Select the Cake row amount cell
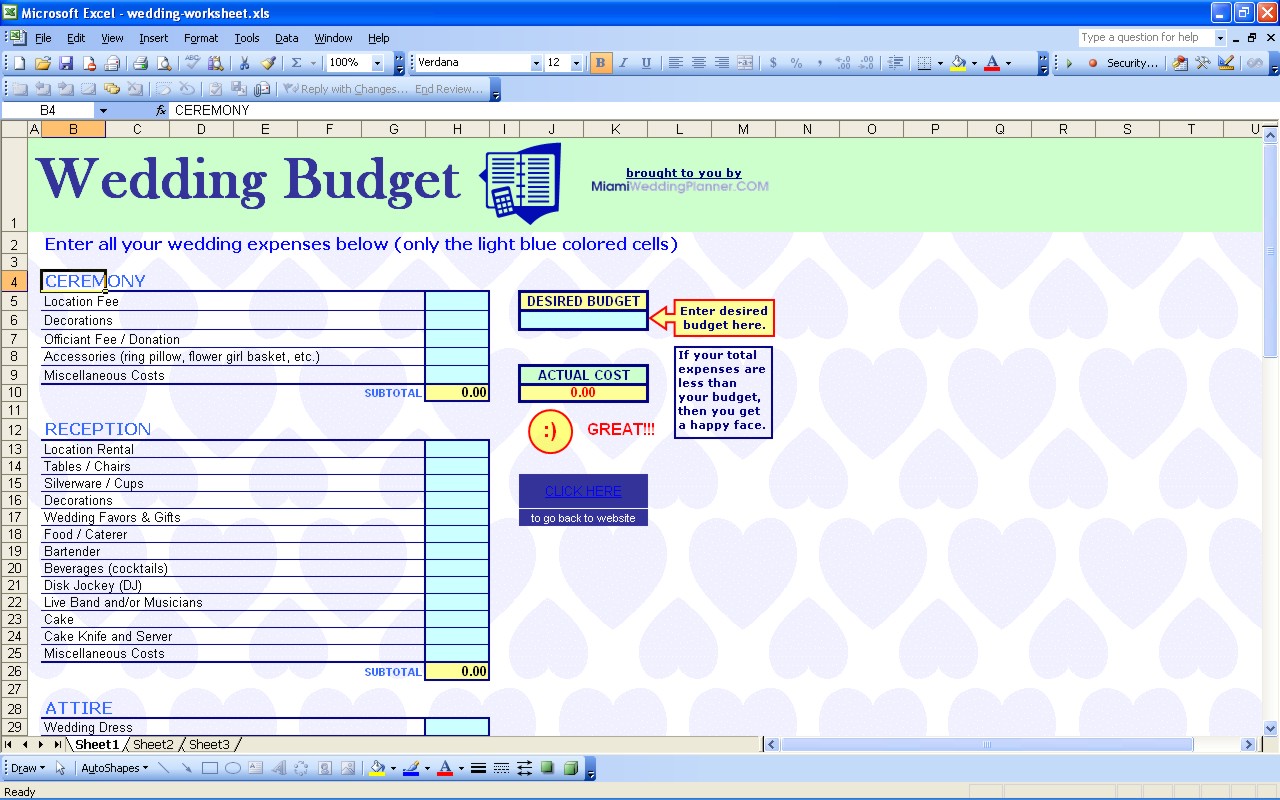Screen dimensions: 1280x800 click(457, 619)
